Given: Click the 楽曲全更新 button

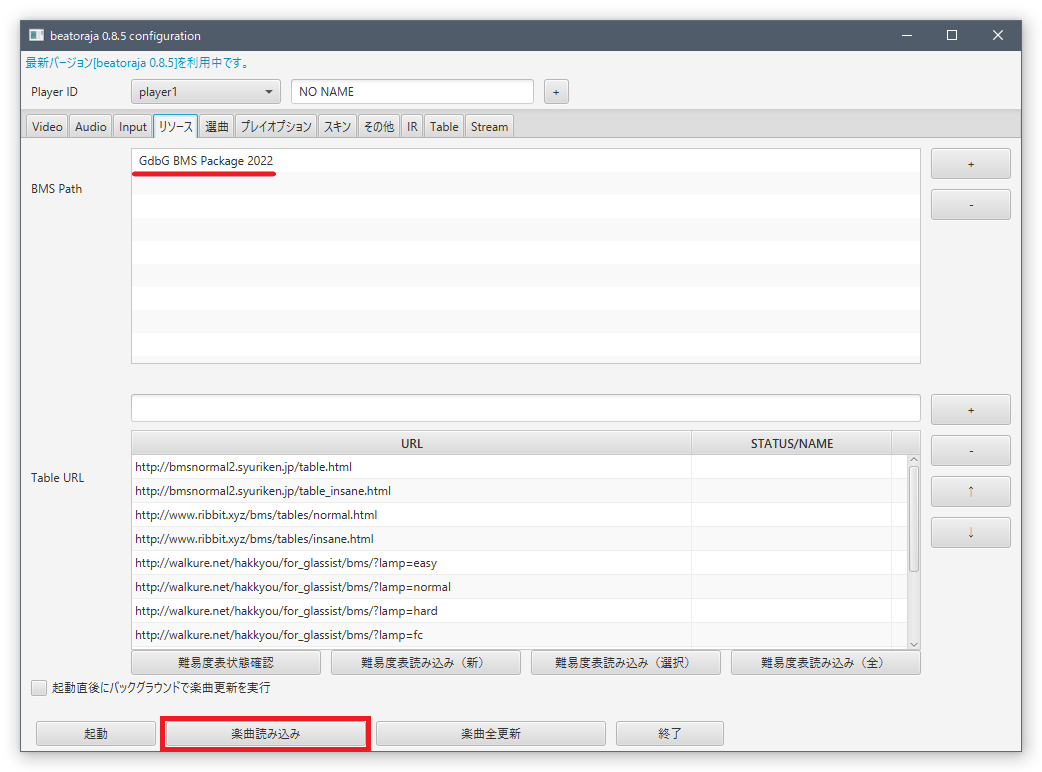Looking at the screenshot, I should (490, 733).
